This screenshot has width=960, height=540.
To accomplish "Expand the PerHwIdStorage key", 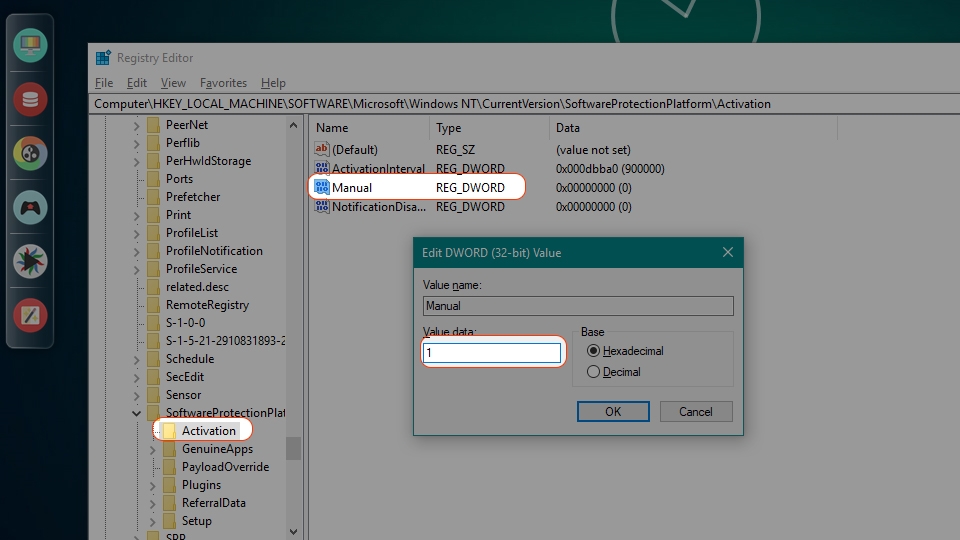I will [x=137, y=162].
